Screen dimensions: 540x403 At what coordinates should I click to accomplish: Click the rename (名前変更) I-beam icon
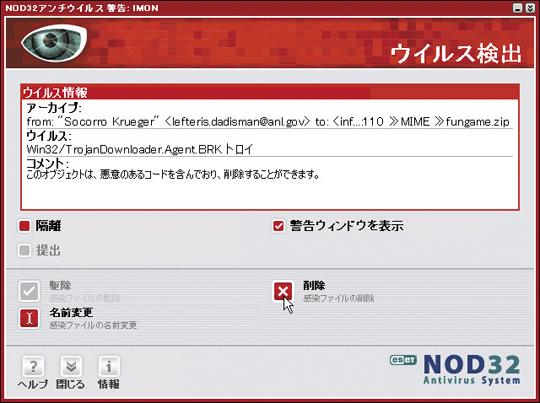[x=29, y=318]
